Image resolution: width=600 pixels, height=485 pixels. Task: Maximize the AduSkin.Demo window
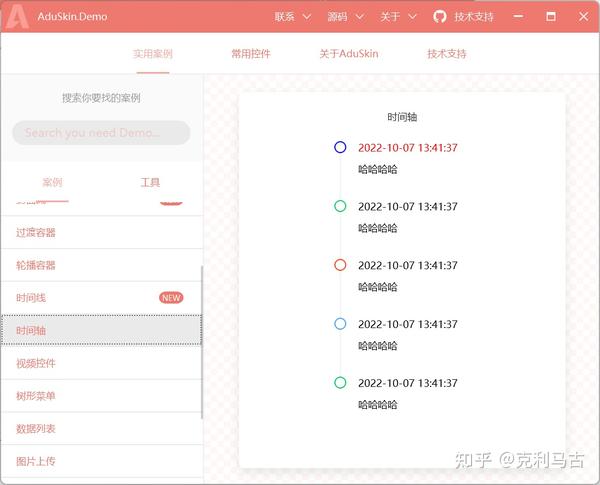pyautogui.click(x=551, y=16)
